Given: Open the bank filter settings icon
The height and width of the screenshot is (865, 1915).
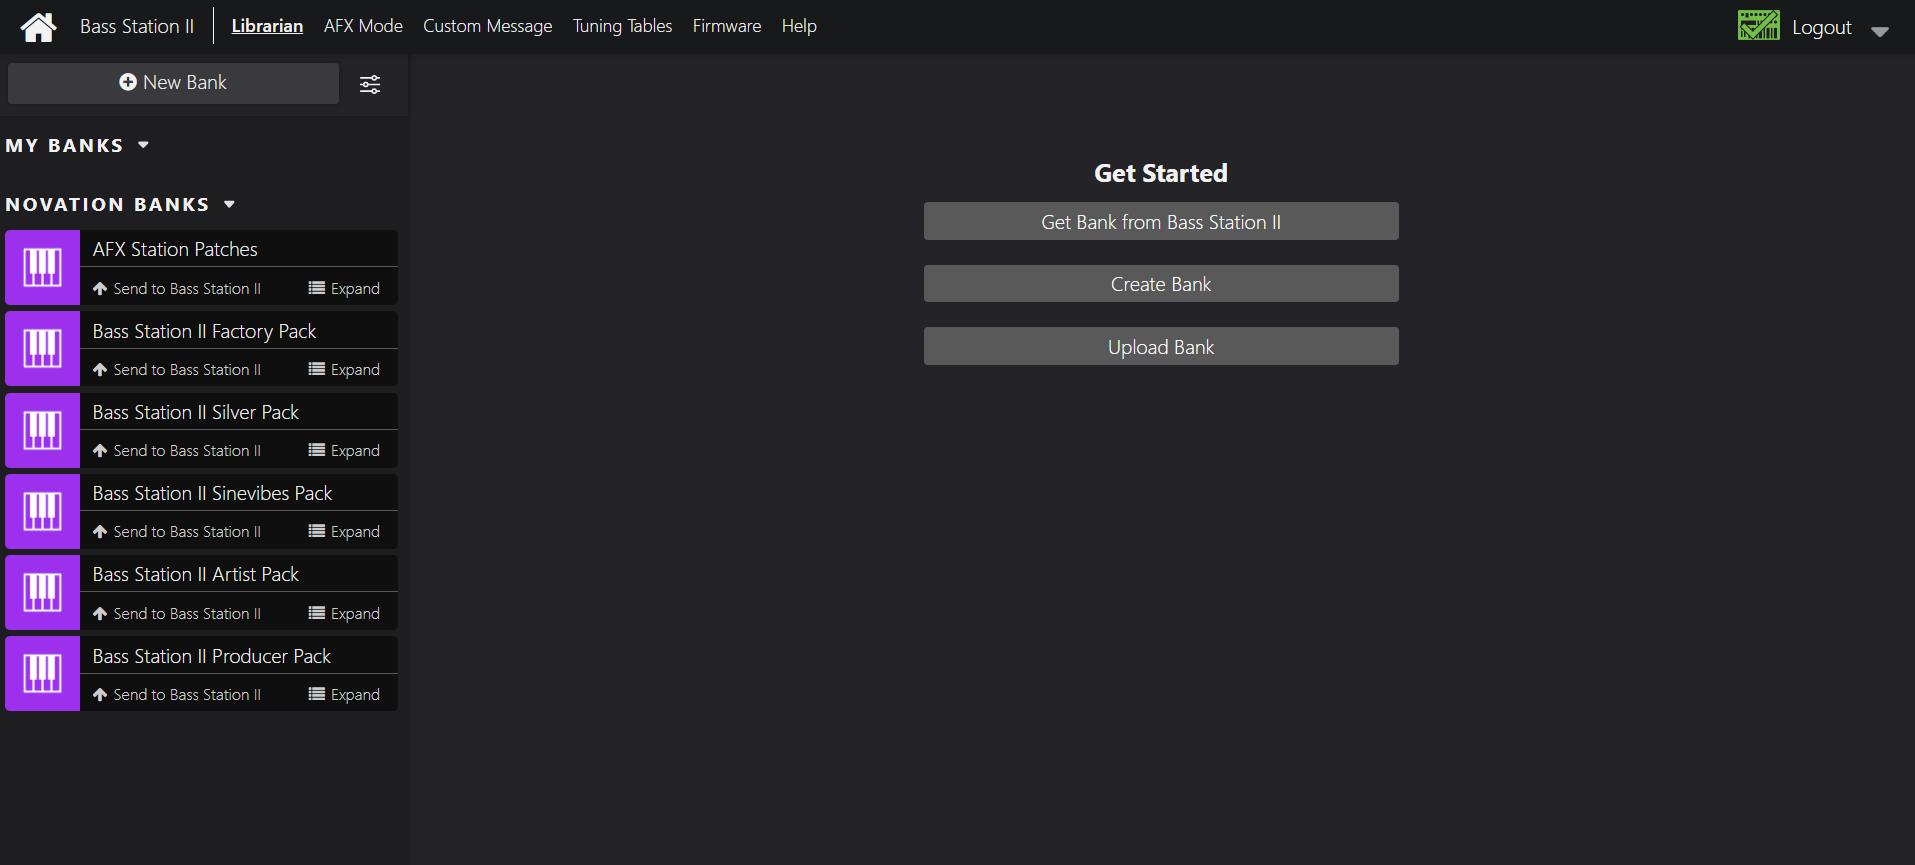Looking at the screenshot, I should click(370, 84).
